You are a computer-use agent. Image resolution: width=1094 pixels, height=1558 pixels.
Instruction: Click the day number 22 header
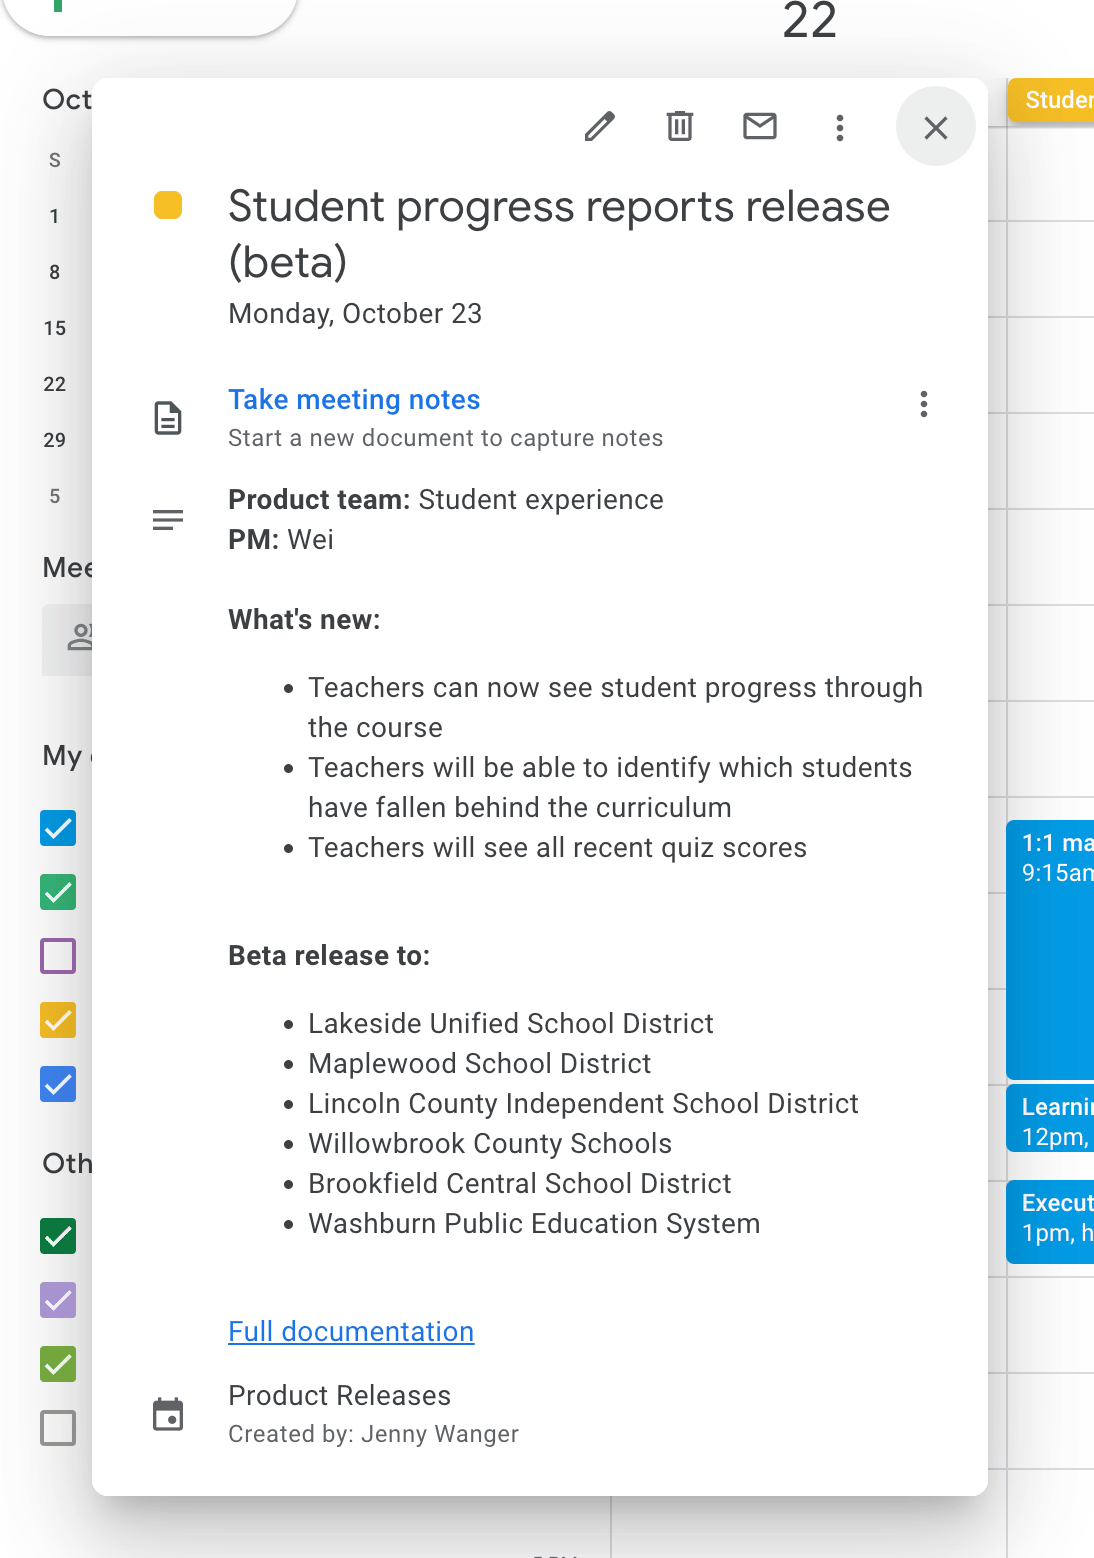(x=809, y=20)
